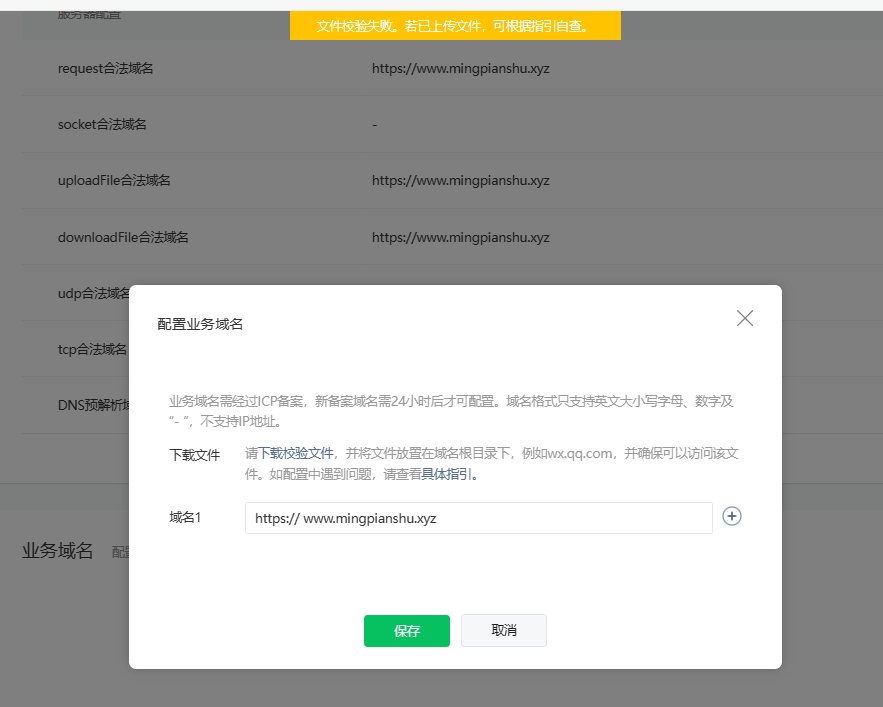Click the 取消 button
The image size is (883, 707).
point(503,630)
